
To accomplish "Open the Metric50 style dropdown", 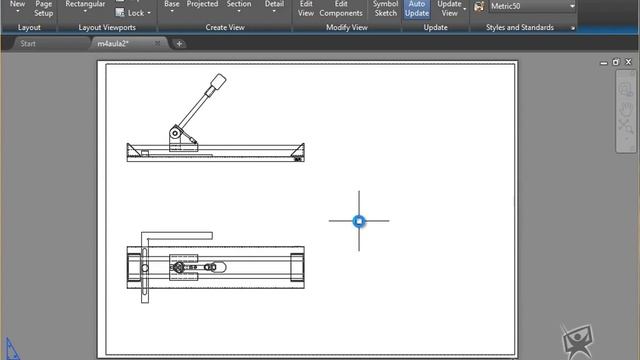I will tap(533, 6).
